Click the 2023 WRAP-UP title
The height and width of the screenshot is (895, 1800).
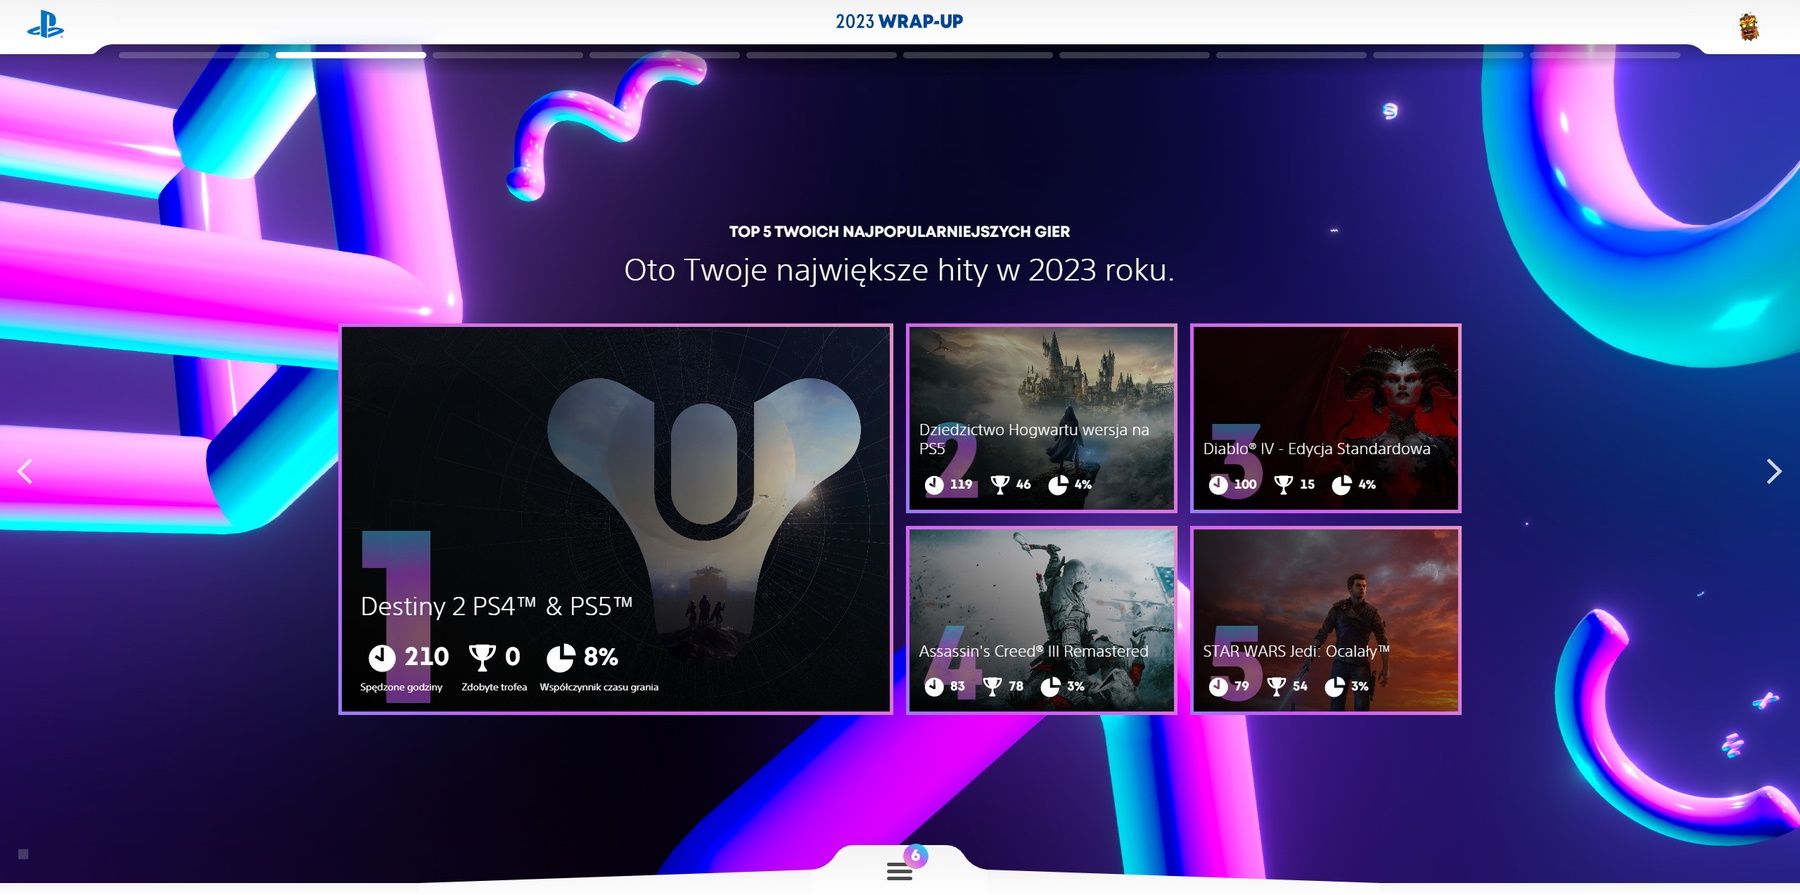pyautogui.click(x=899, y=21)
